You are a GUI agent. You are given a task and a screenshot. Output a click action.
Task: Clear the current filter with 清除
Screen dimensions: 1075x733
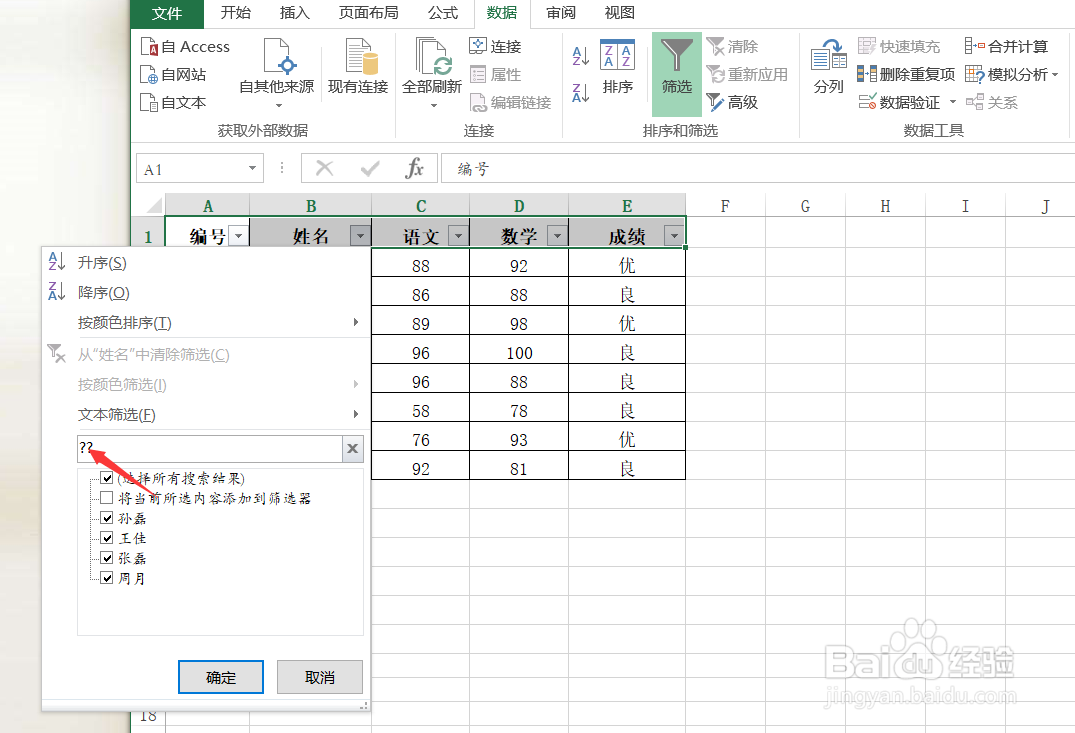[x=733, y=45]
